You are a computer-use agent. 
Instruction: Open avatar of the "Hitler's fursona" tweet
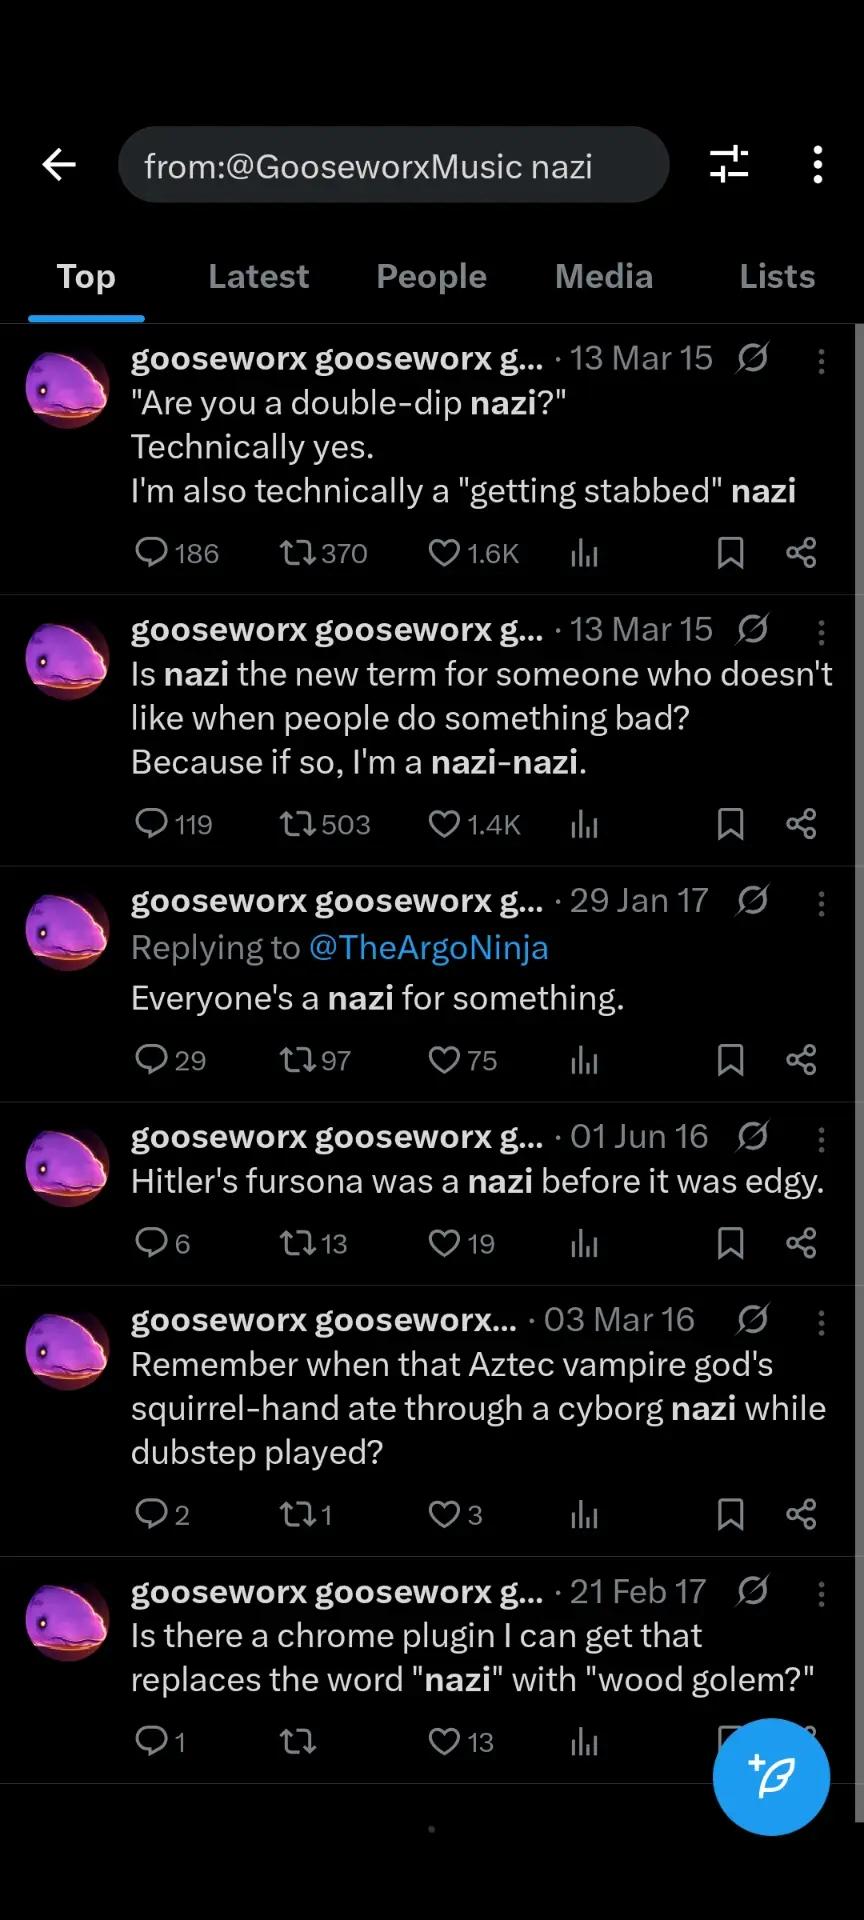click(x=67, y=1168)
